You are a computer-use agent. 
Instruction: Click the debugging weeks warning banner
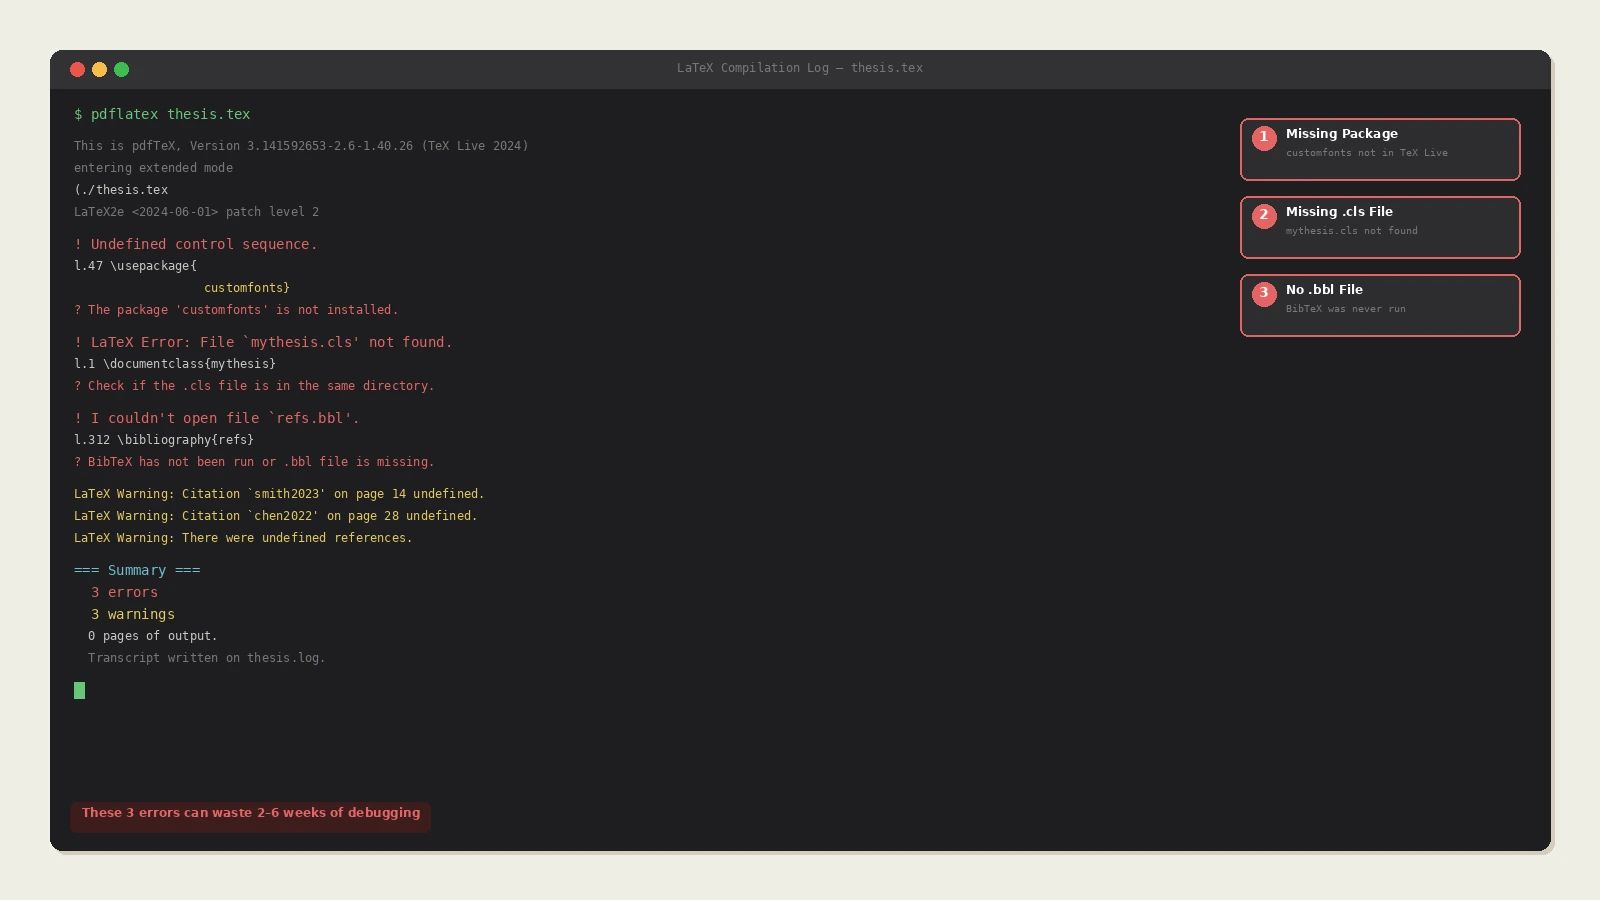click(251, 814)
